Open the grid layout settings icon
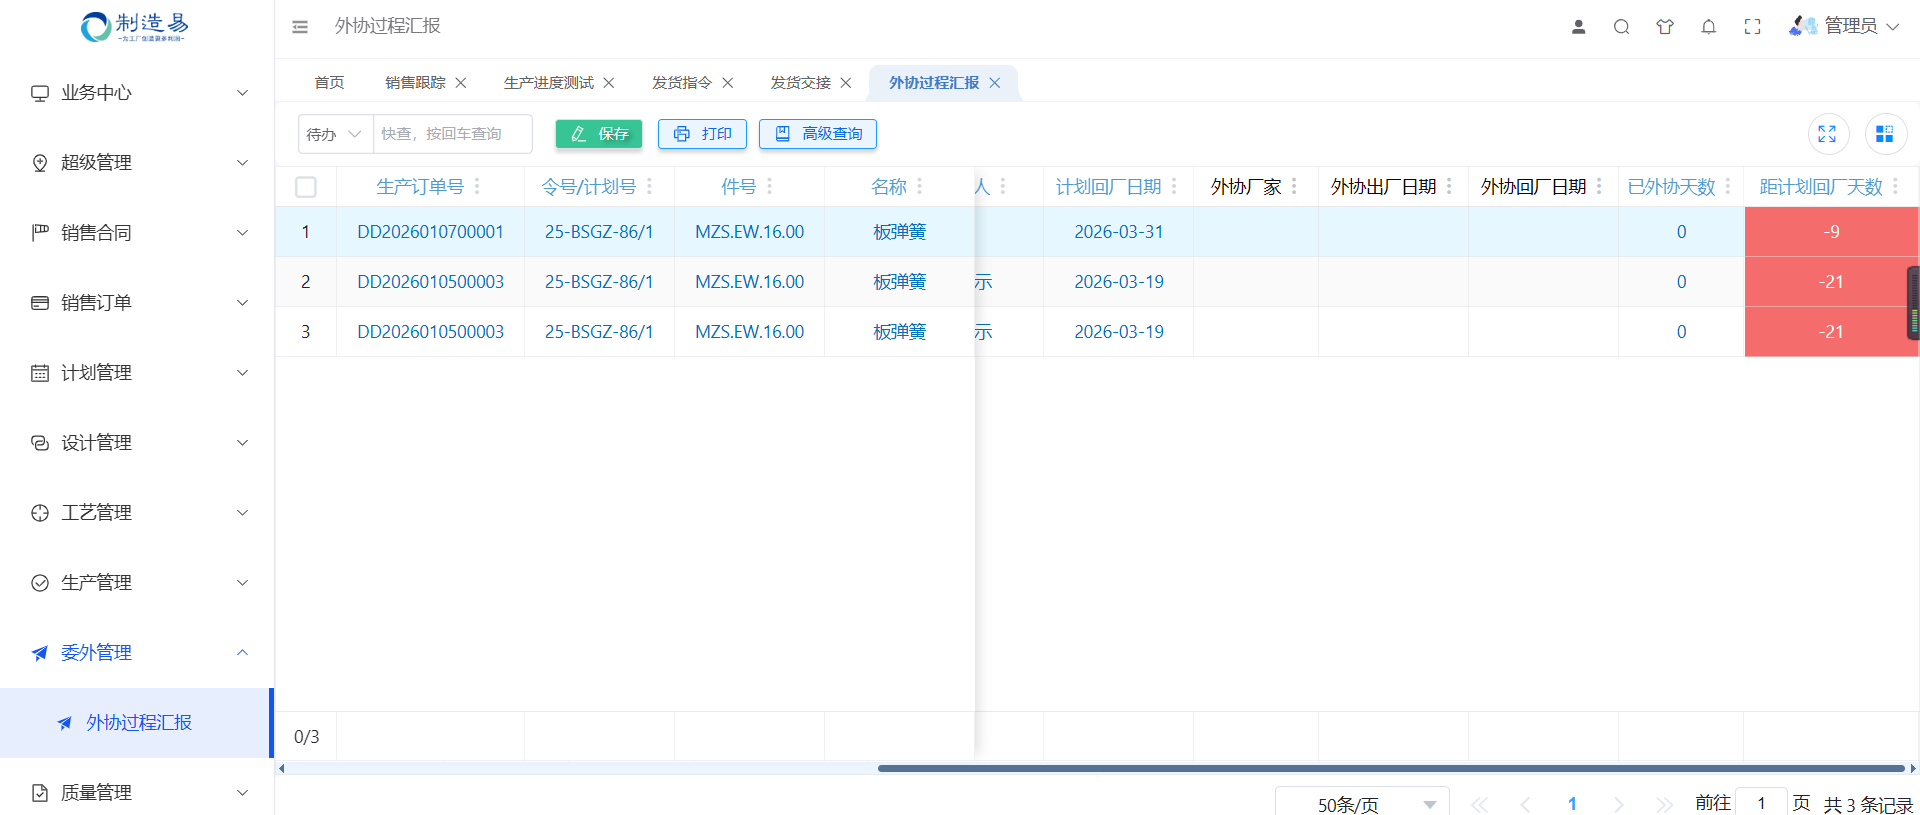The image size is (1920, 815). [1884, 134]
